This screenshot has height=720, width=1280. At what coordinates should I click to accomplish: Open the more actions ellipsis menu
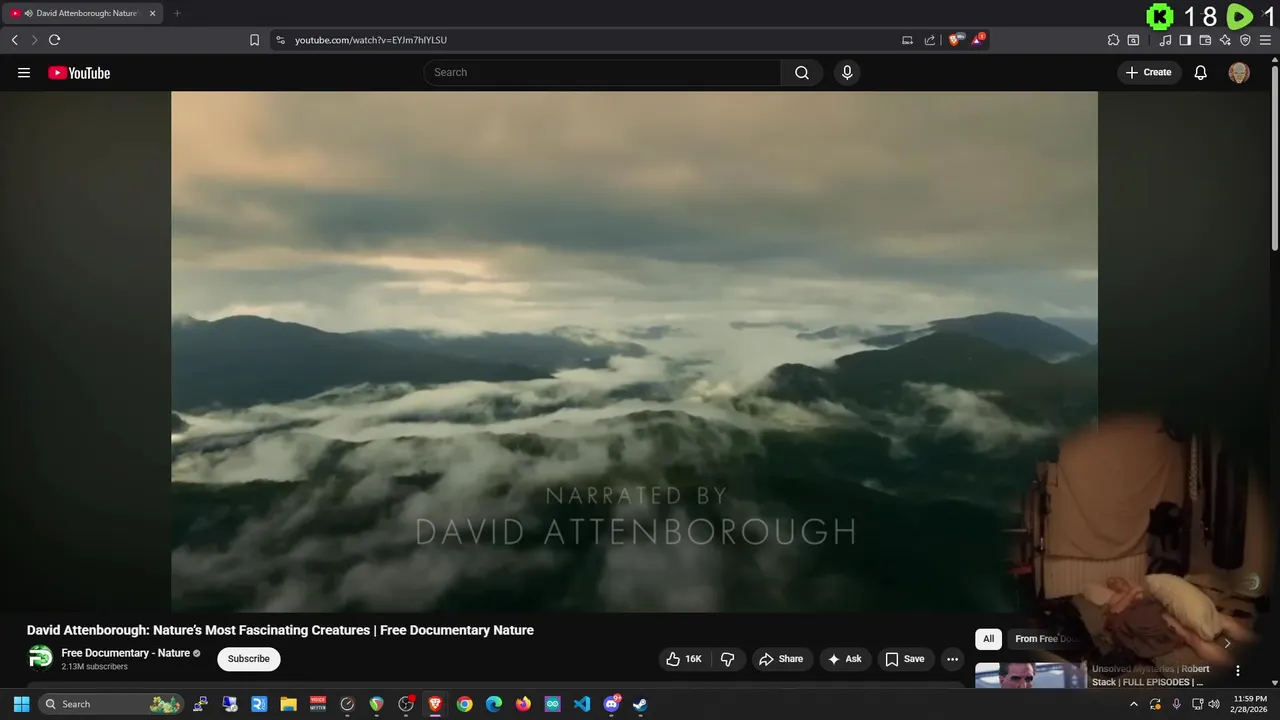(952, 659)
